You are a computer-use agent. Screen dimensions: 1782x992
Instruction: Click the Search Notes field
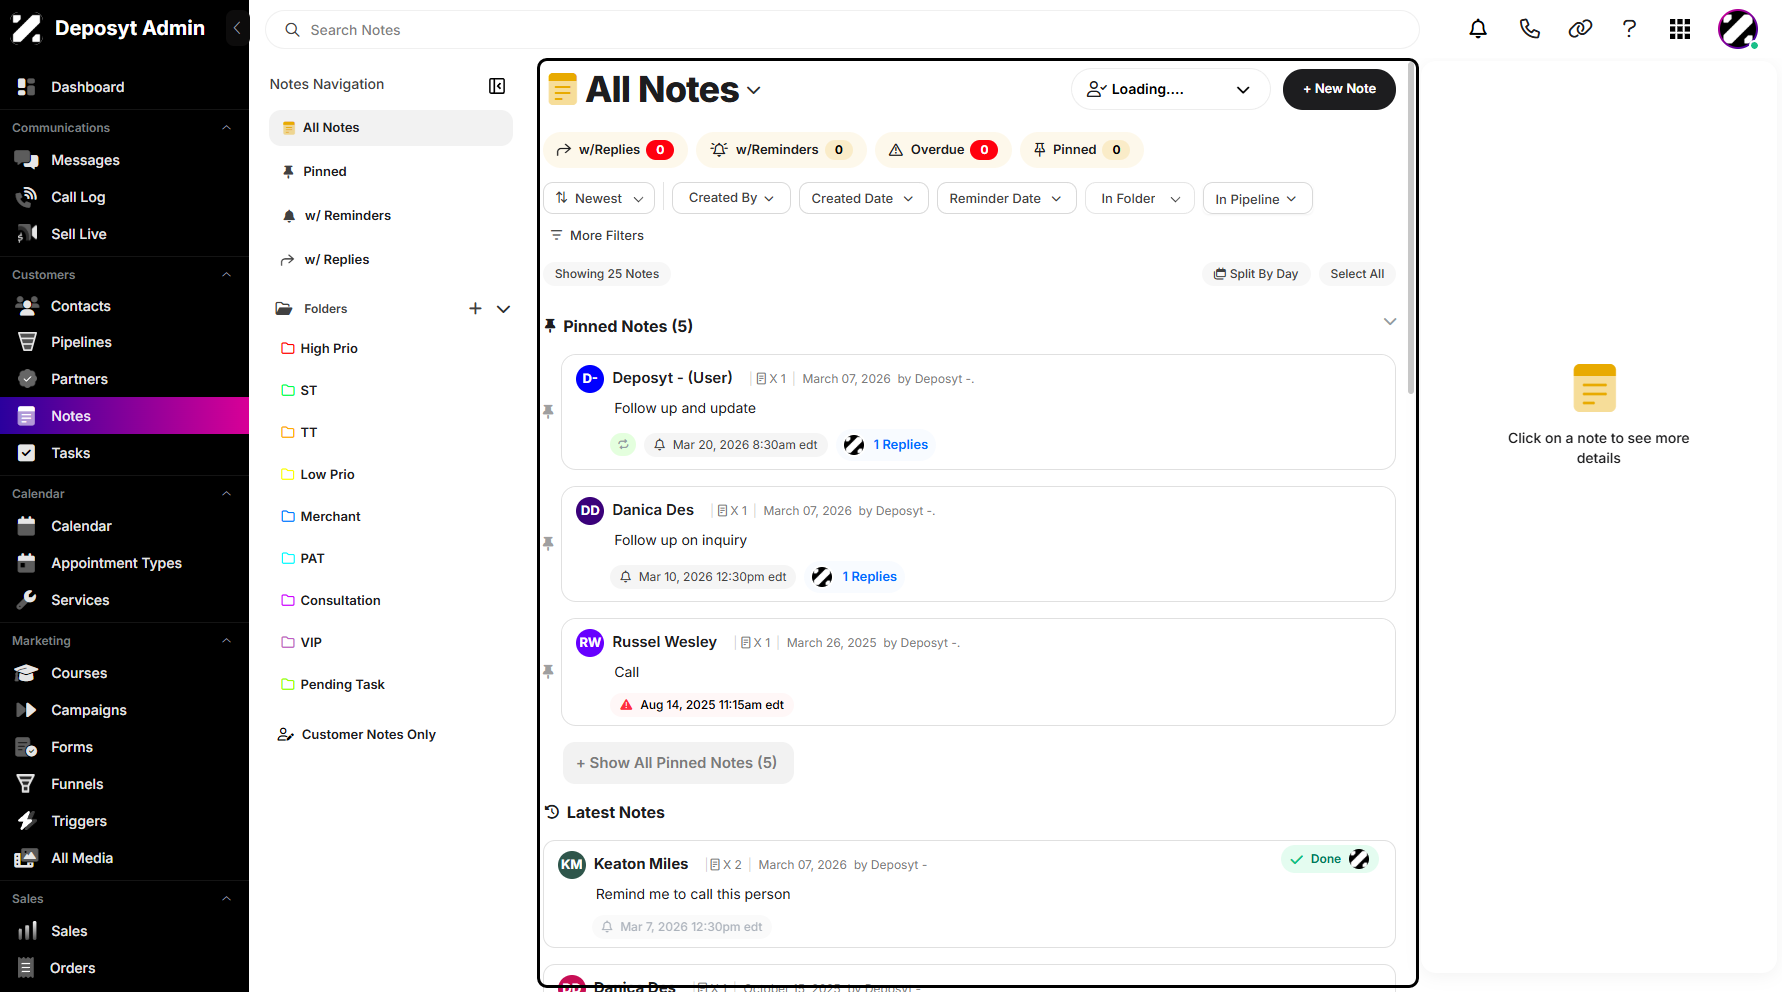coord(842,30)
